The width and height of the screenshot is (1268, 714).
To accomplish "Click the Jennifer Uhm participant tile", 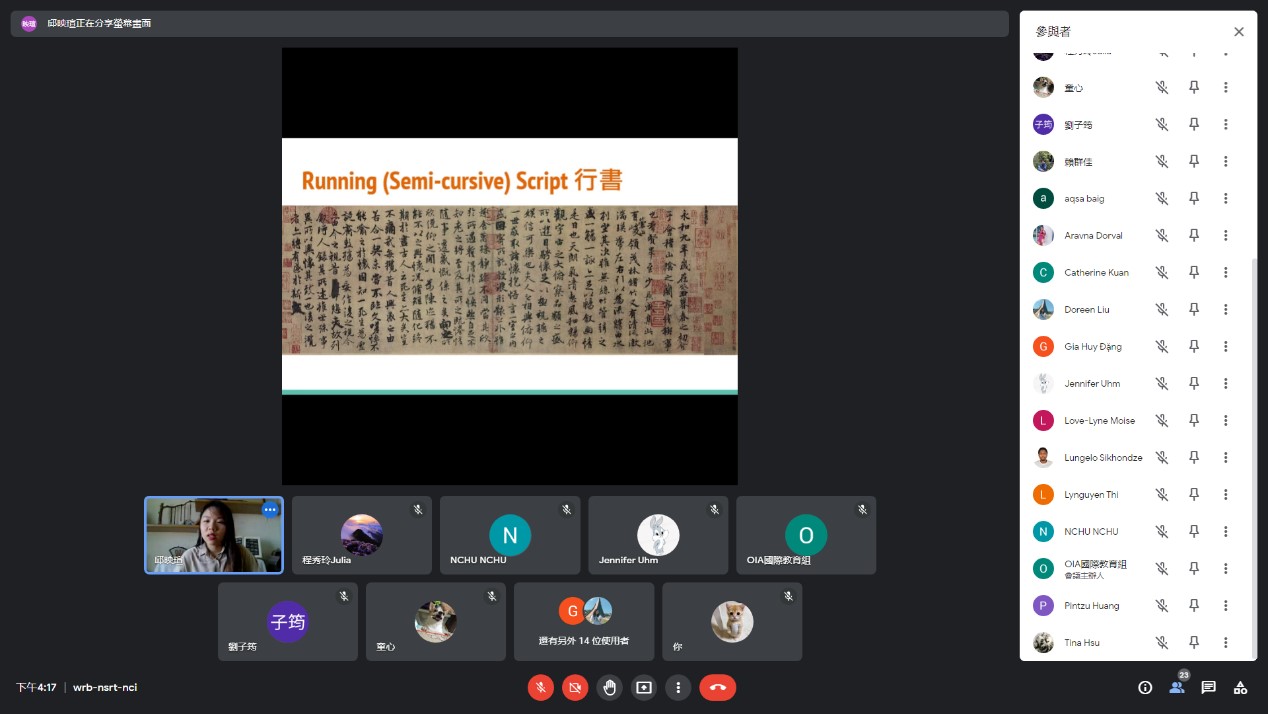I will [x=658, y=535].
